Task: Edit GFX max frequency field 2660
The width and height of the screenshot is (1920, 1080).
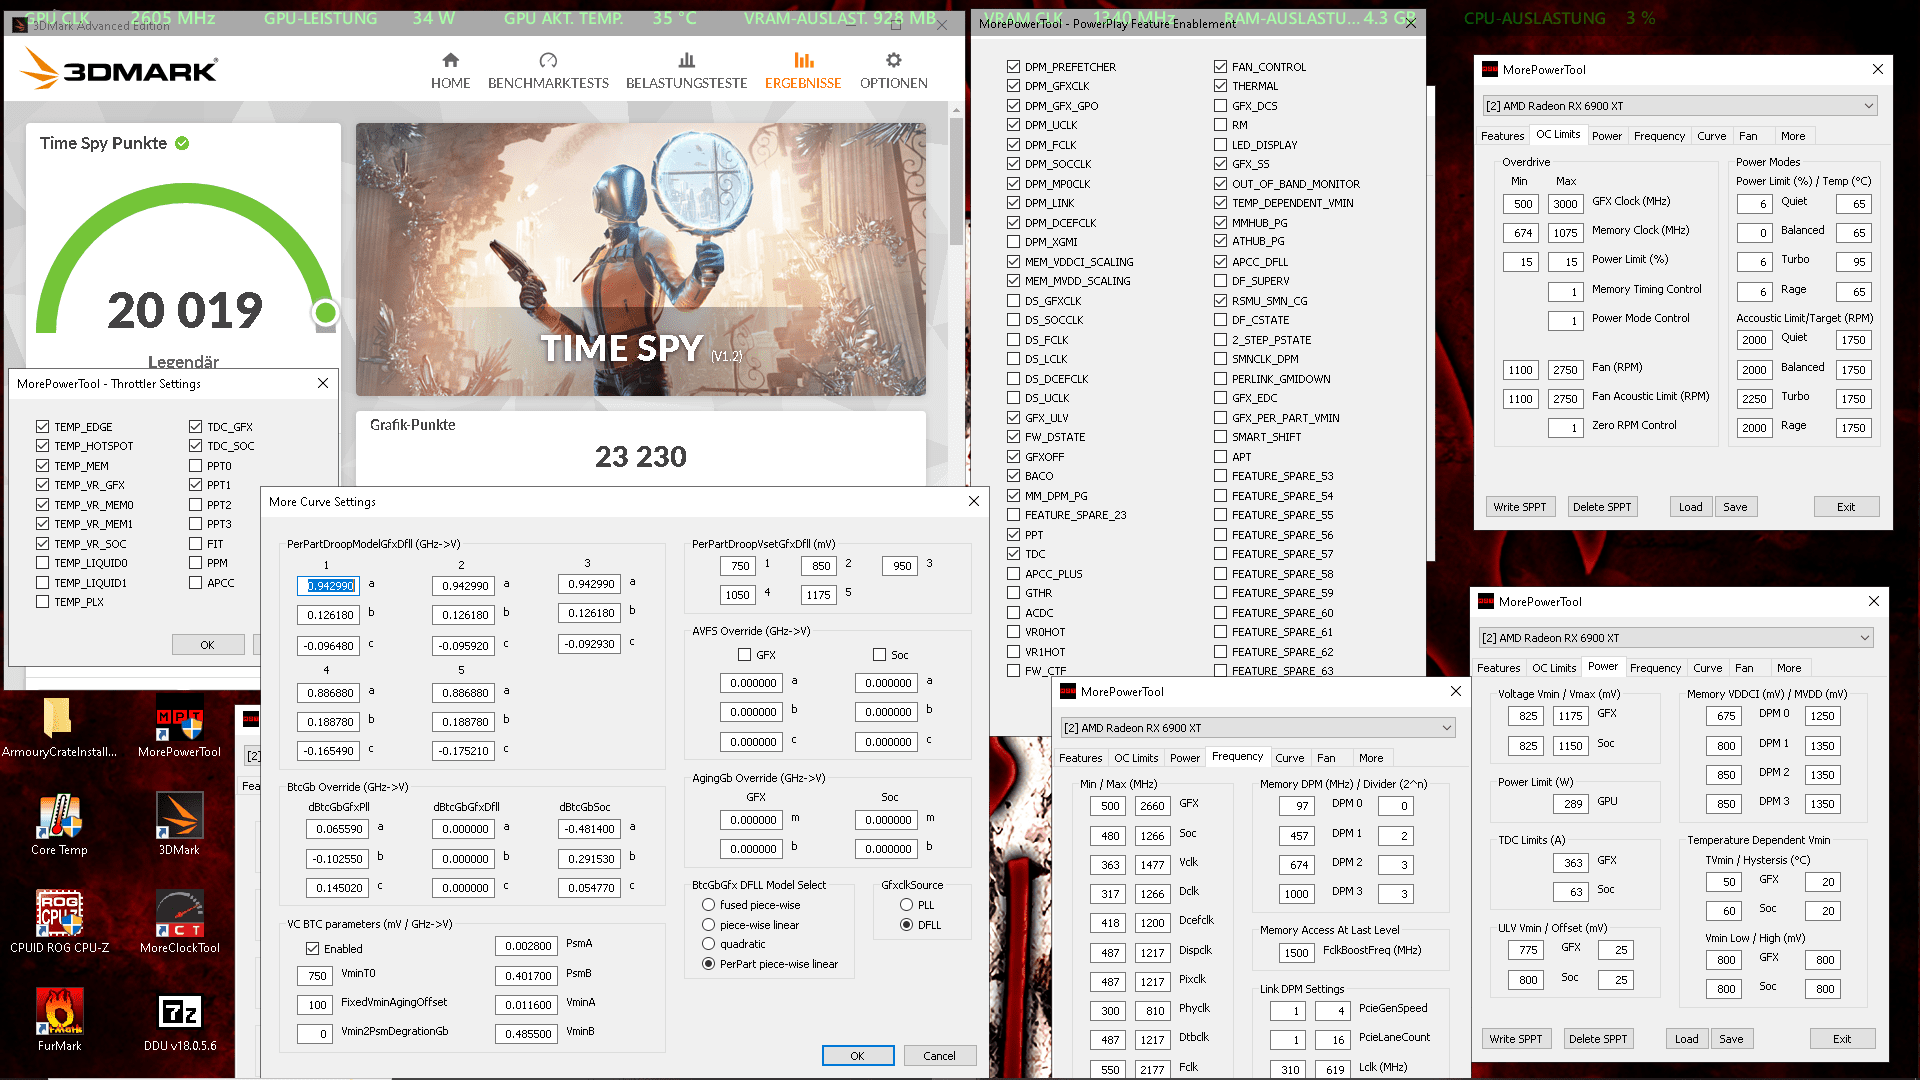Action: point(1152,806)
